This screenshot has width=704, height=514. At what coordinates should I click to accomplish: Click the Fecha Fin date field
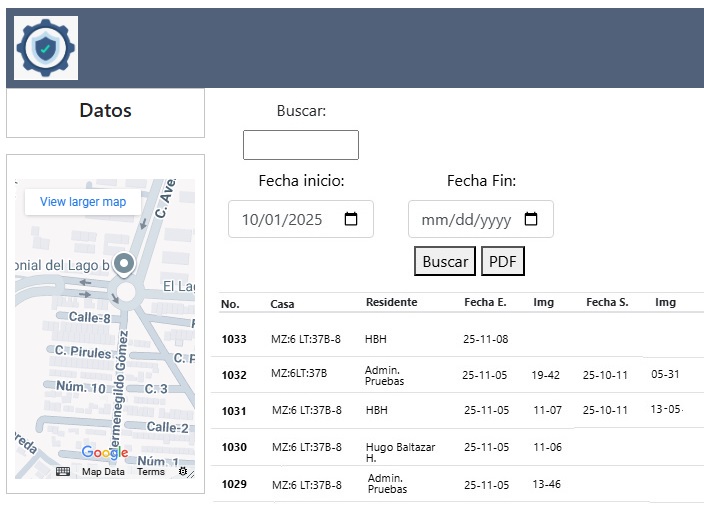467,220
